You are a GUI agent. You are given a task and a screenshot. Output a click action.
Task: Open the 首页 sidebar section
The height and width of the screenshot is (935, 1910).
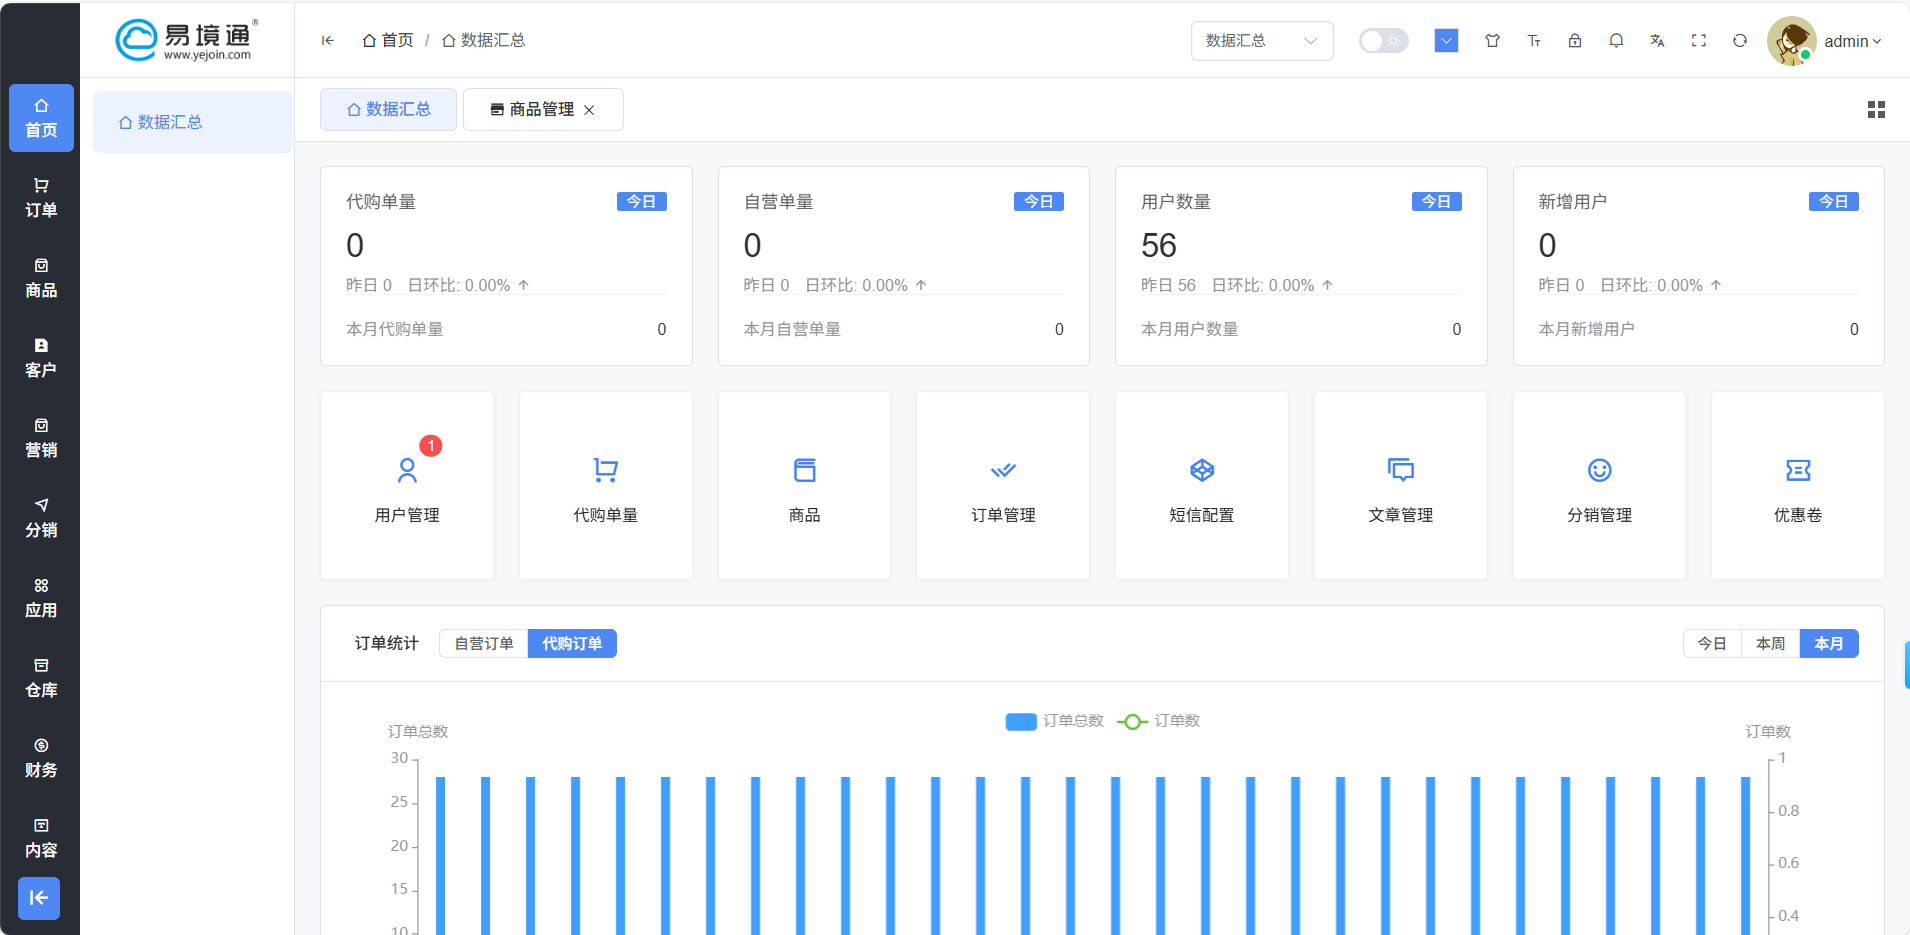41,118
